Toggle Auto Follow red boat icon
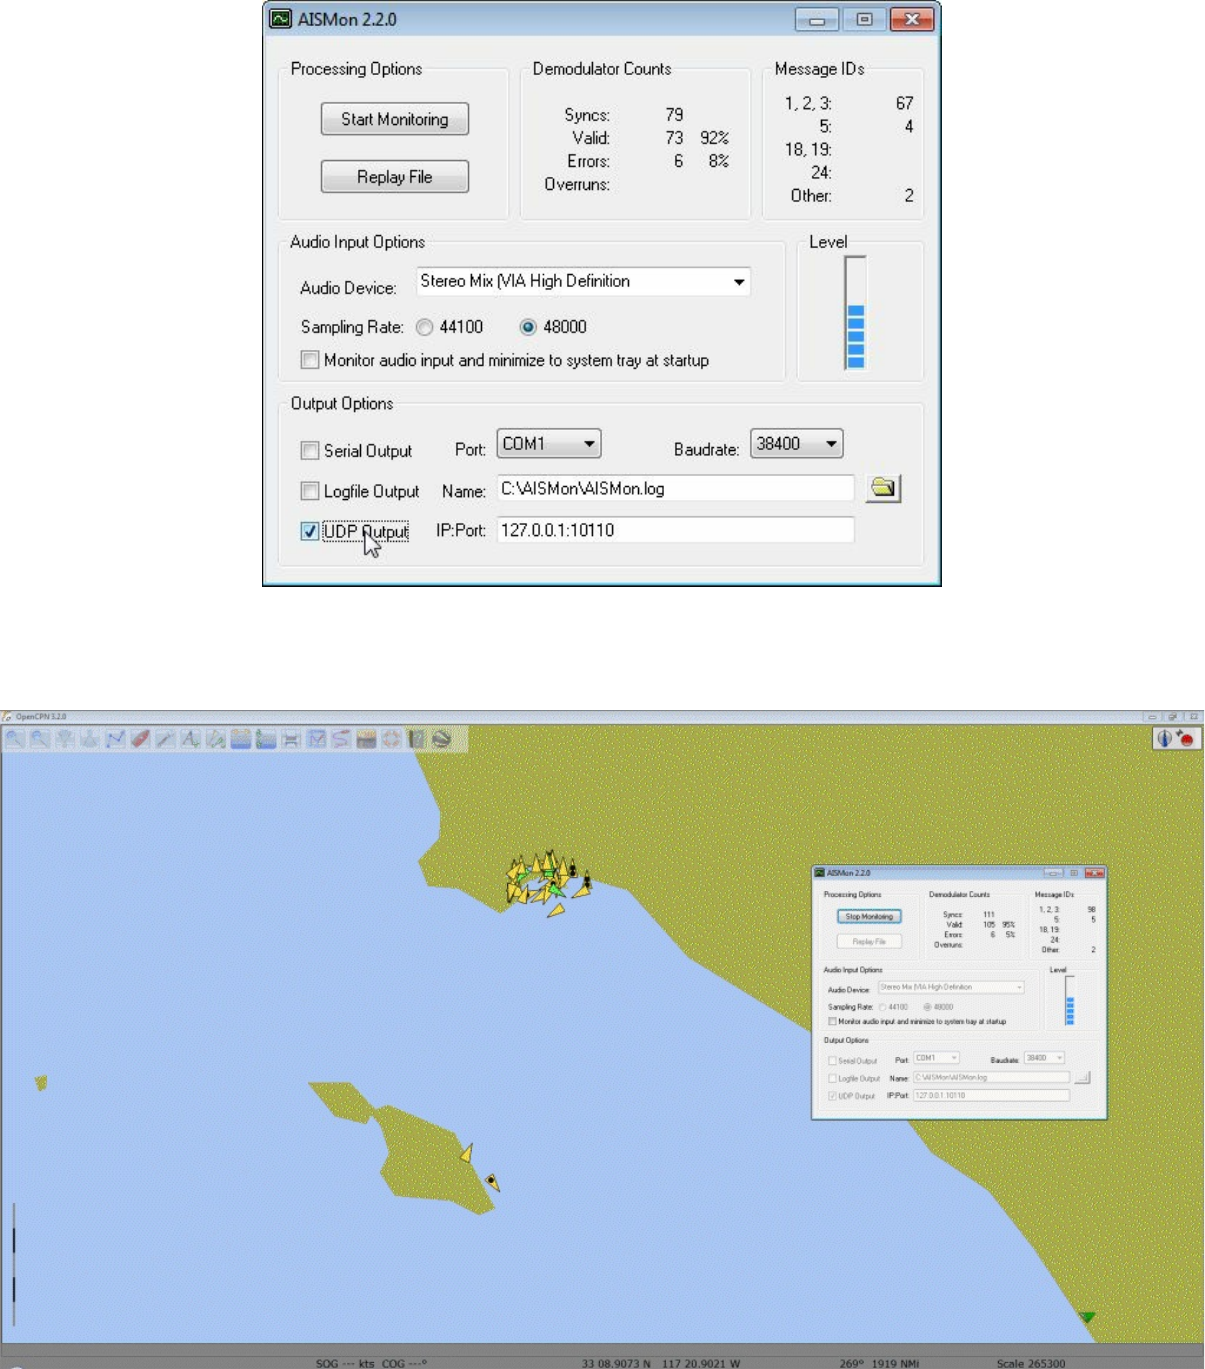This screenshot has width=1205, height=1369. [x=140, y=739]
